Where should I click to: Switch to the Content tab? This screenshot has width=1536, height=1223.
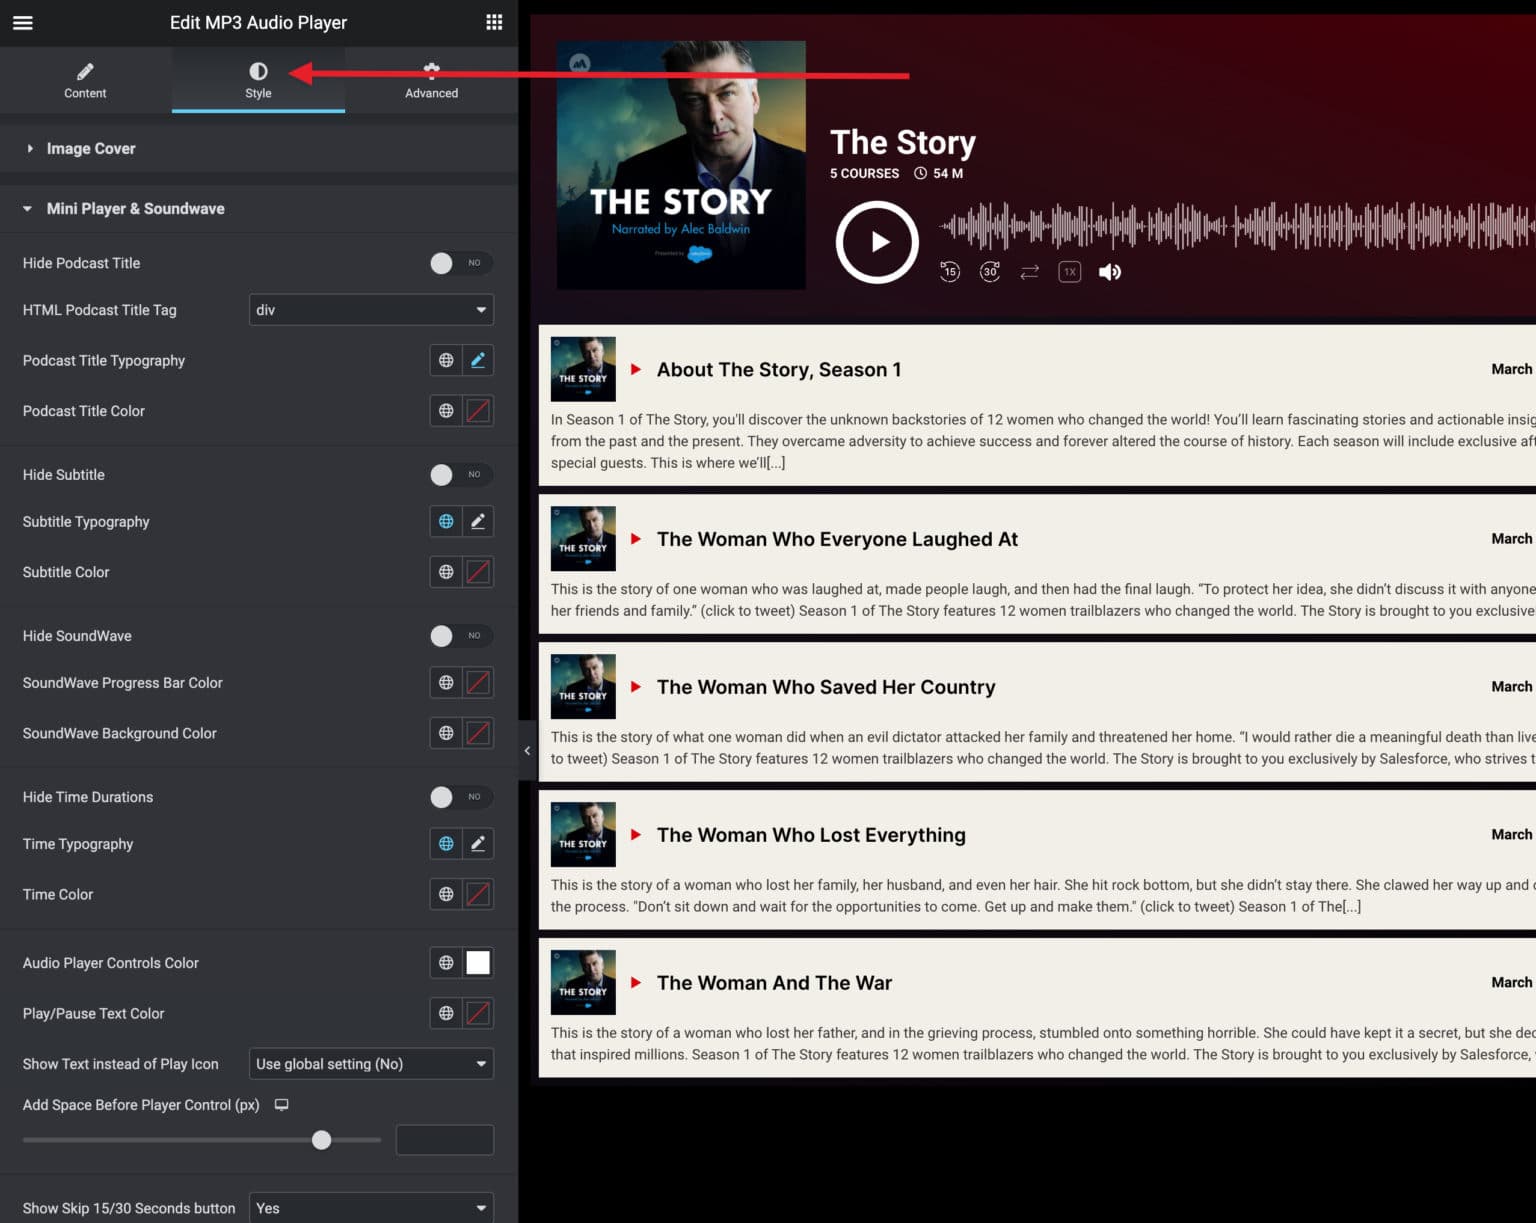(x=85, y=80)
